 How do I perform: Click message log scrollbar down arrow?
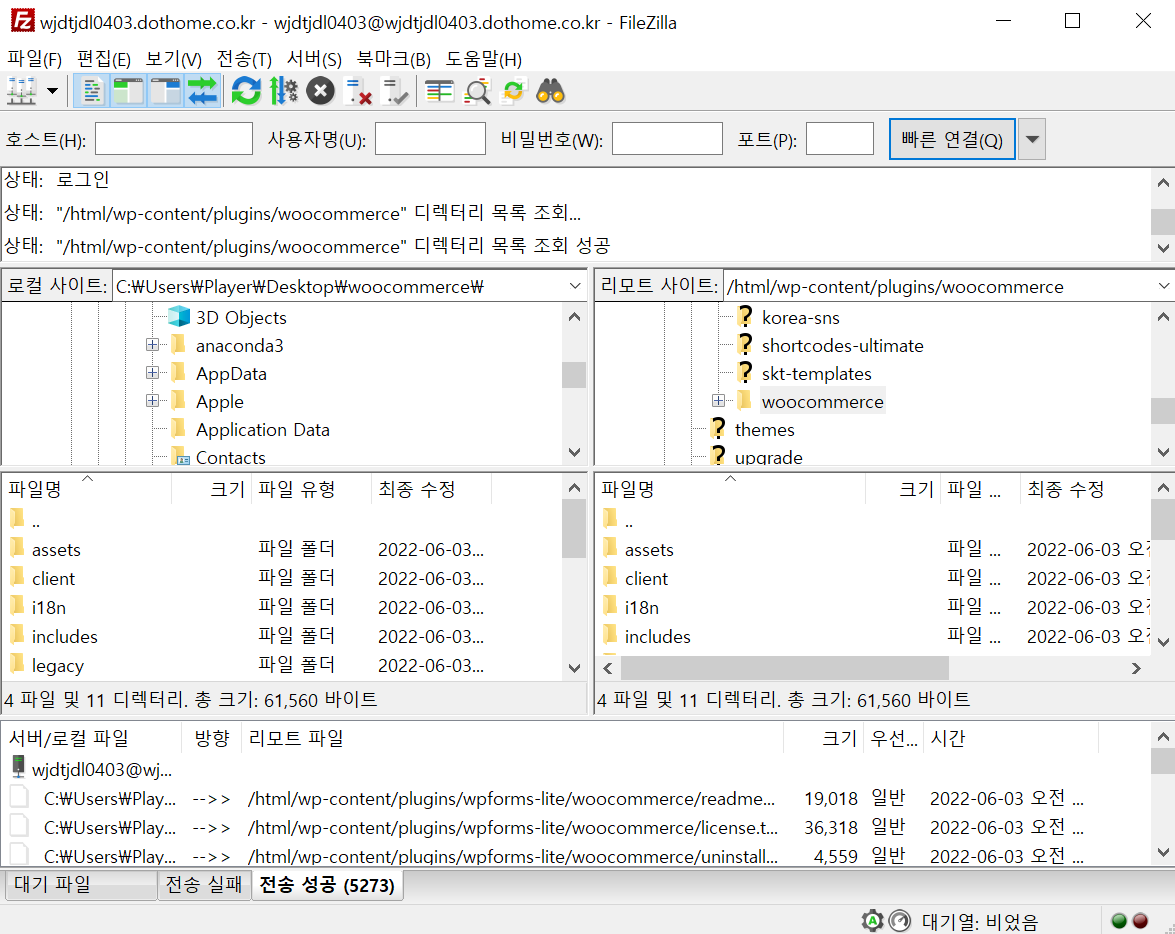pyautogui.click(x=1163, y=248)
